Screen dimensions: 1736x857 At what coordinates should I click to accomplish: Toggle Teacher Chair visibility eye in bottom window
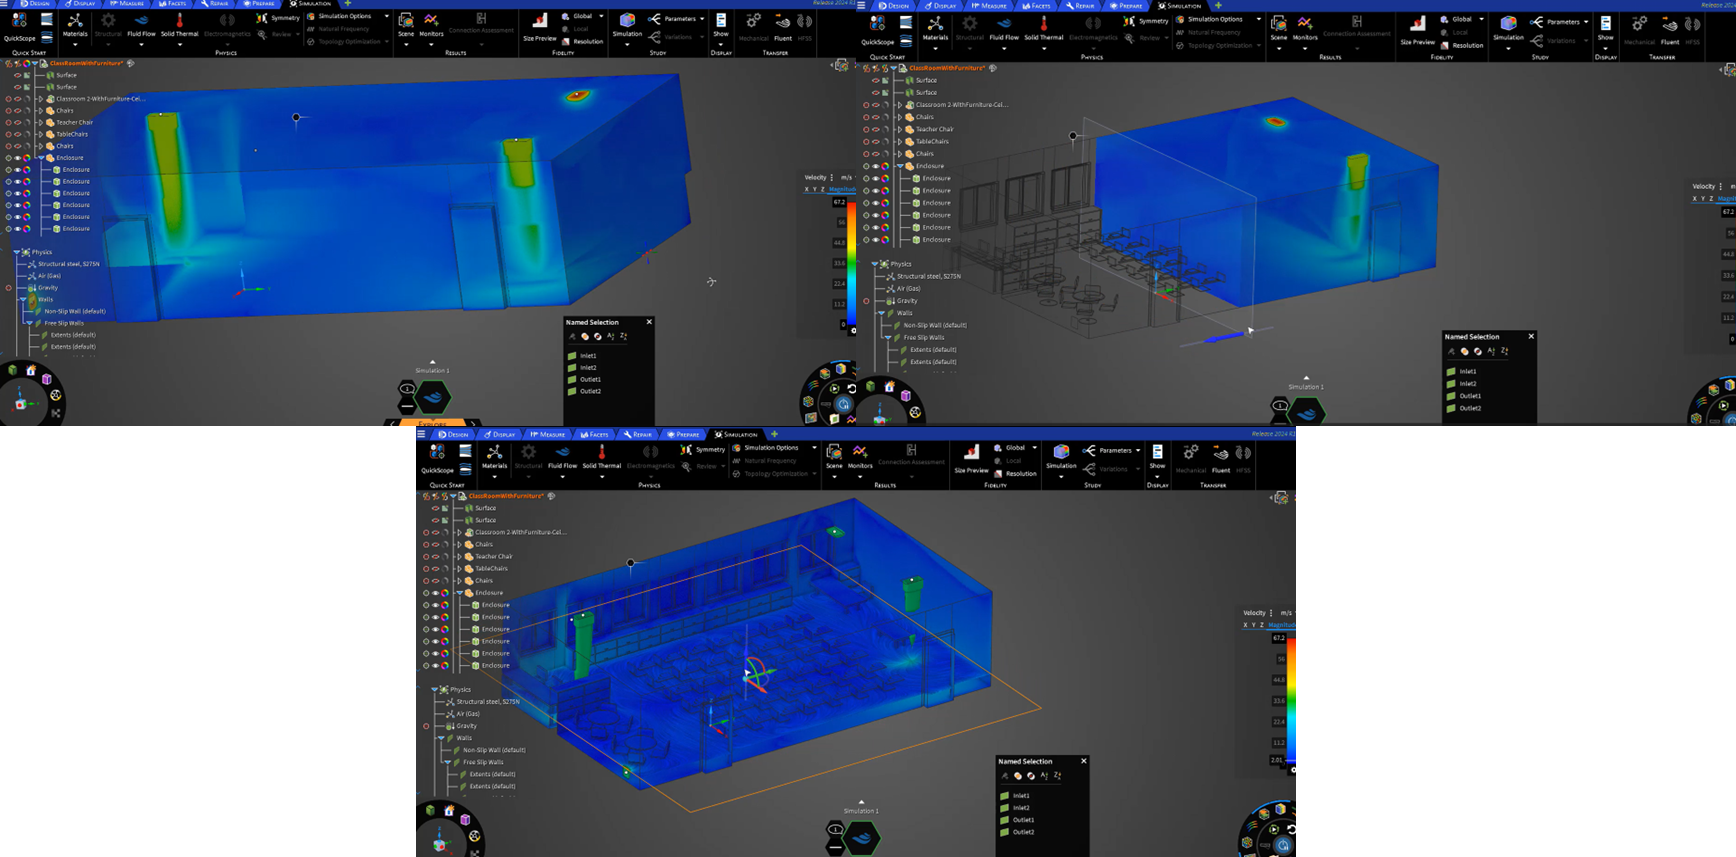pyautogui.click(x=435, y=557)
